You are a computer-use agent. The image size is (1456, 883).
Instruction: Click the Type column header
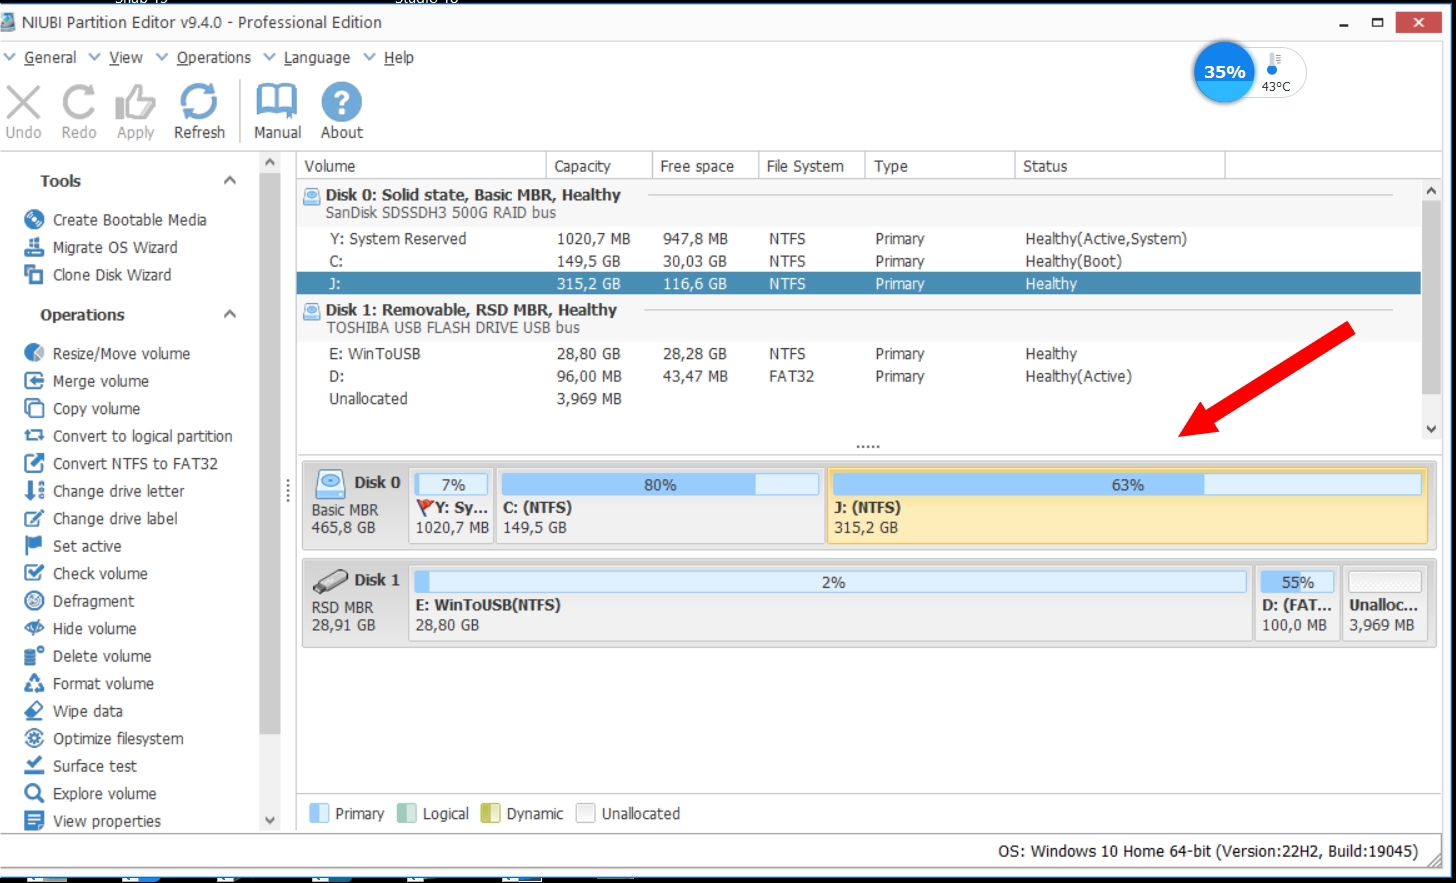tap(939, 166)
